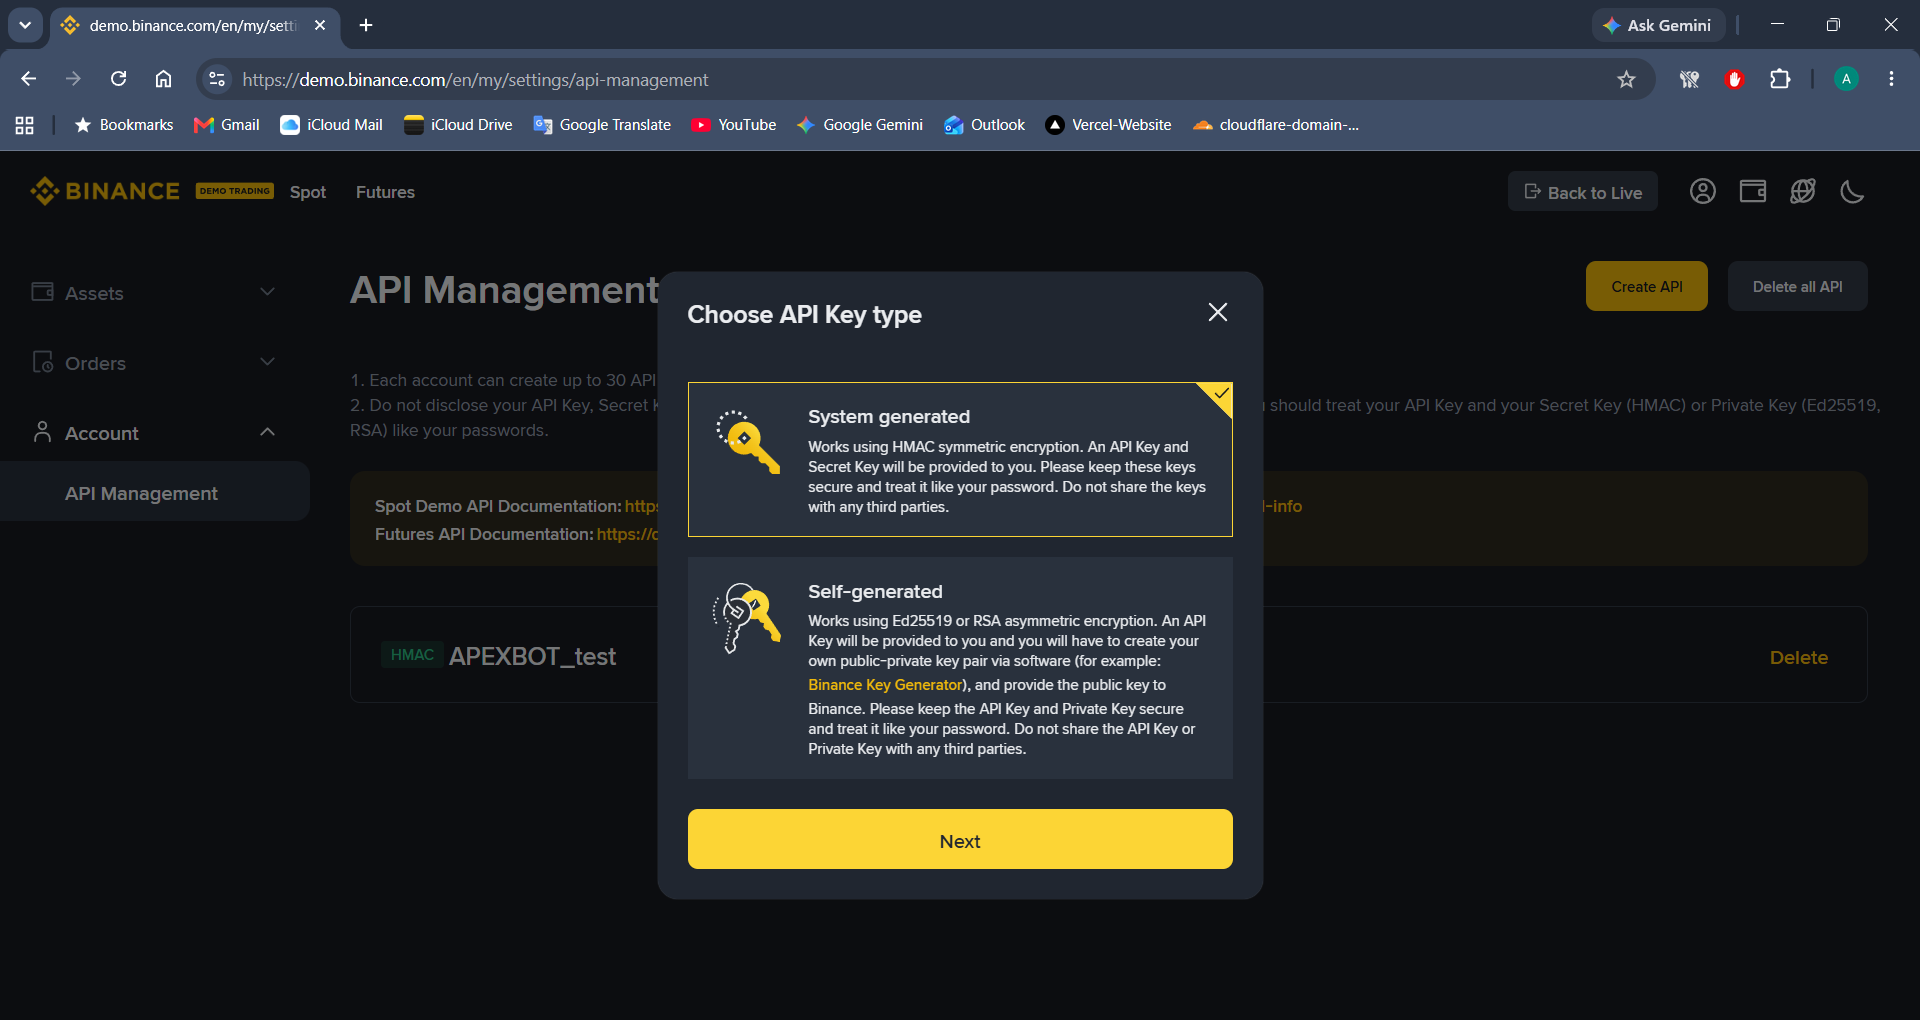1920x1020 pixels.
Task: Open the Spot menu
Action: 308,192
